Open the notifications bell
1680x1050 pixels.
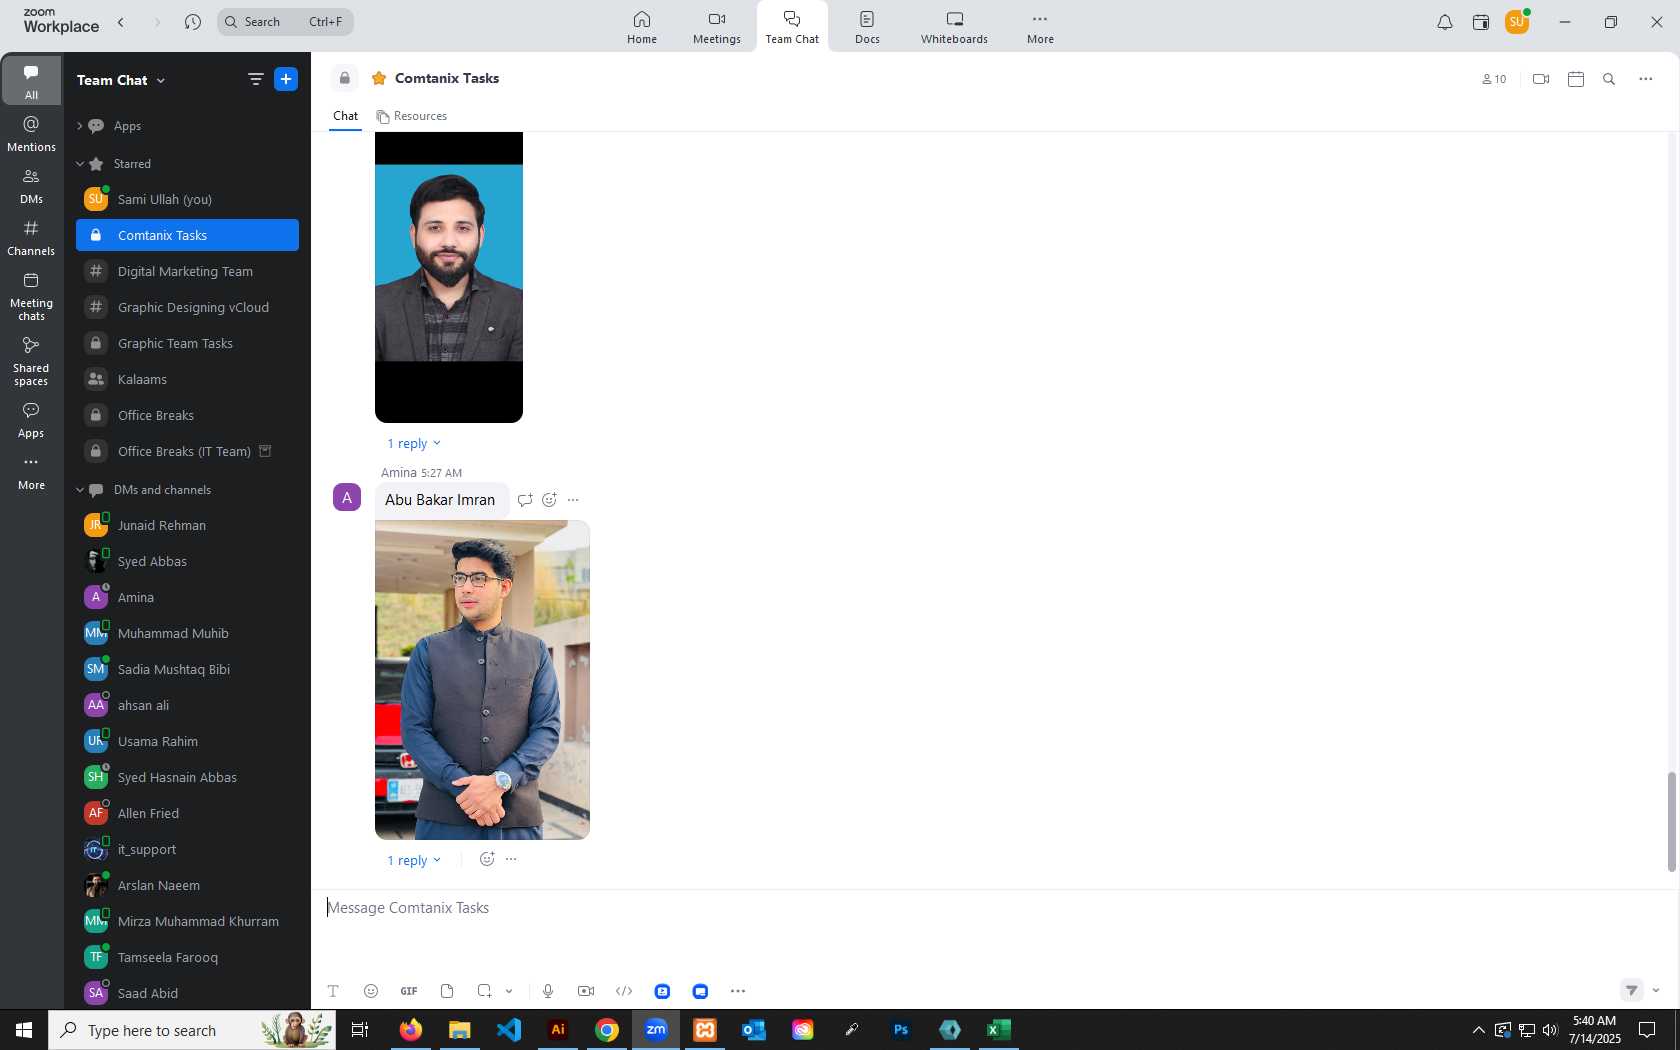pos(1445,22)
